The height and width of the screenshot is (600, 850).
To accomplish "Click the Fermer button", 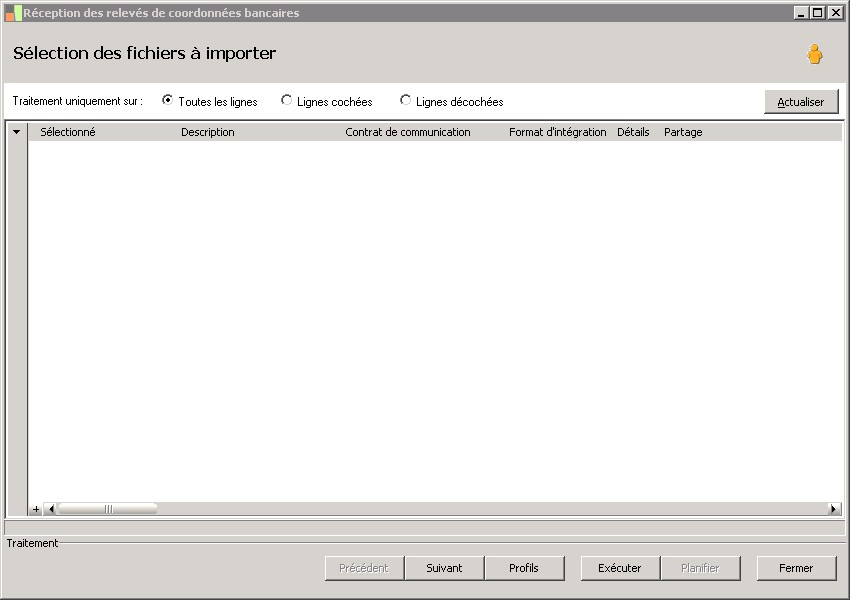I will pos(796,568).
